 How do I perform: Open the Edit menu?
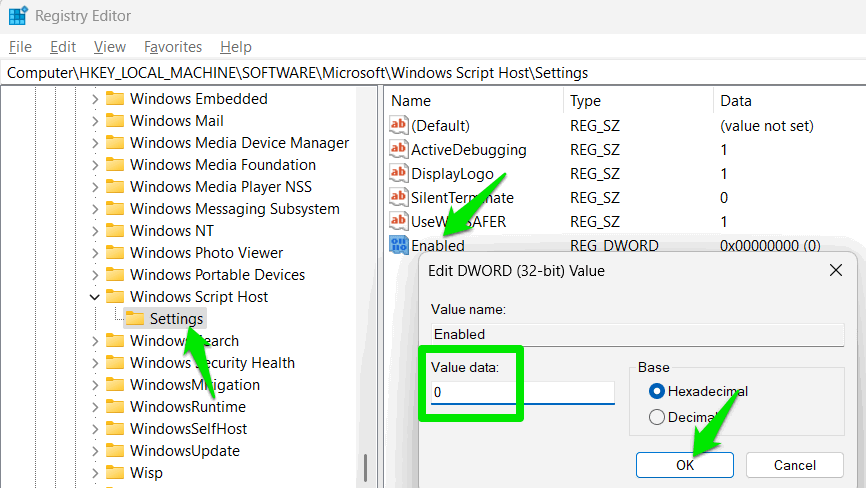(63, 47)
